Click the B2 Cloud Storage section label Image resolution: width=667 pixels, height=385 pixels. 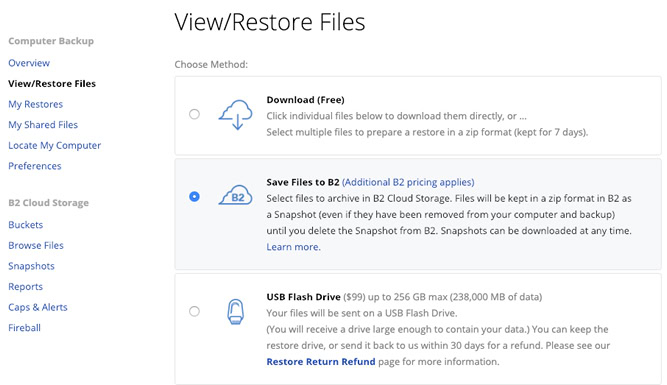pyautogui.click(x=48, y=202)
